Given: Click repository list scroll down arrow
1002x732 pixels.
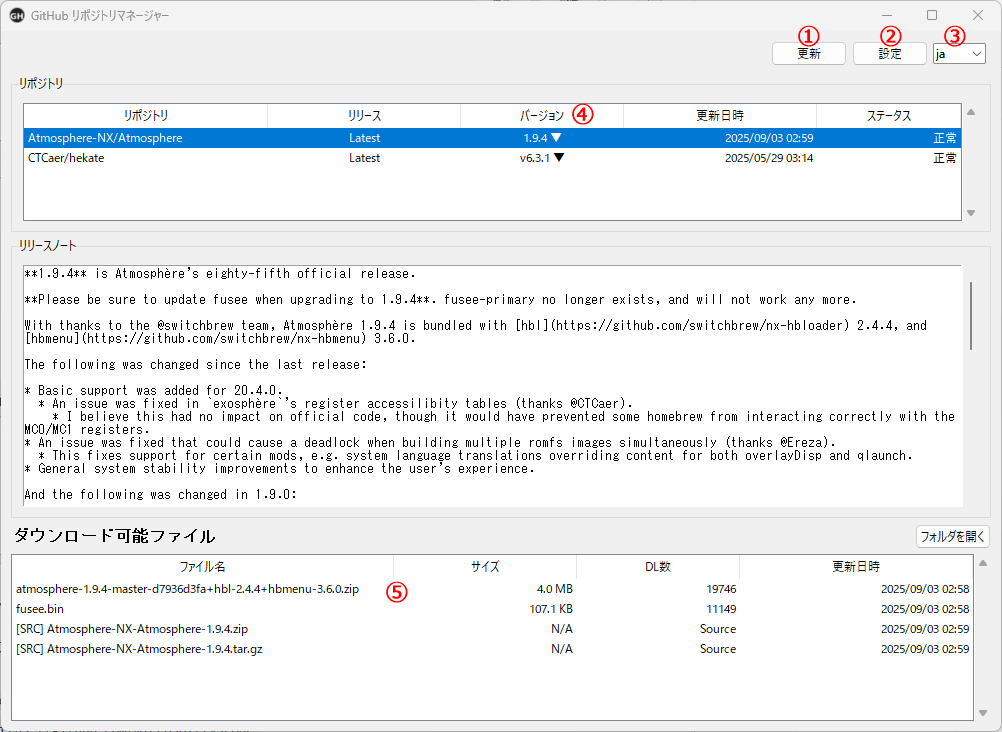Looking at the screenshot, I should tap(971, 213).
